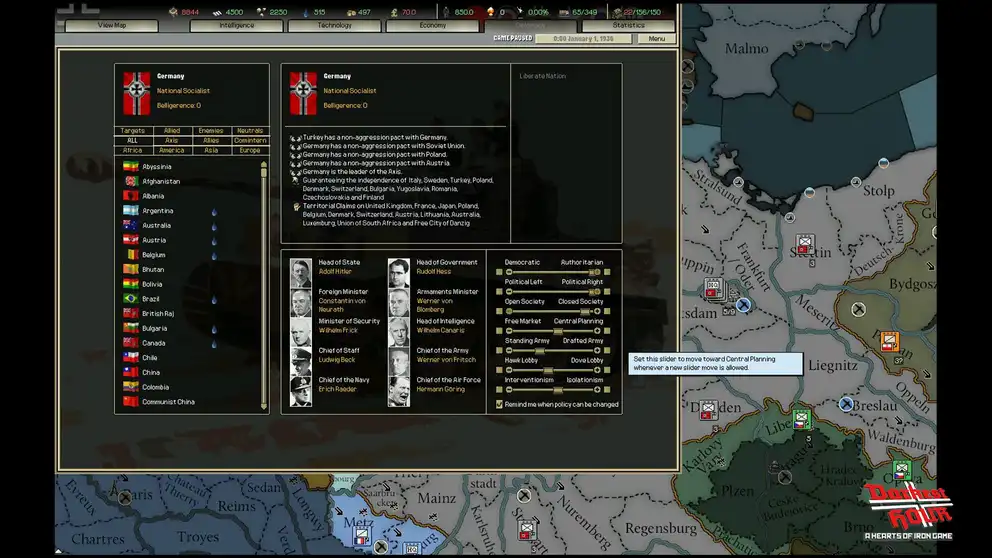Click the plus button toward Central Planning
The width and height of the screenshot is (992, 558).
coord(599,330)
